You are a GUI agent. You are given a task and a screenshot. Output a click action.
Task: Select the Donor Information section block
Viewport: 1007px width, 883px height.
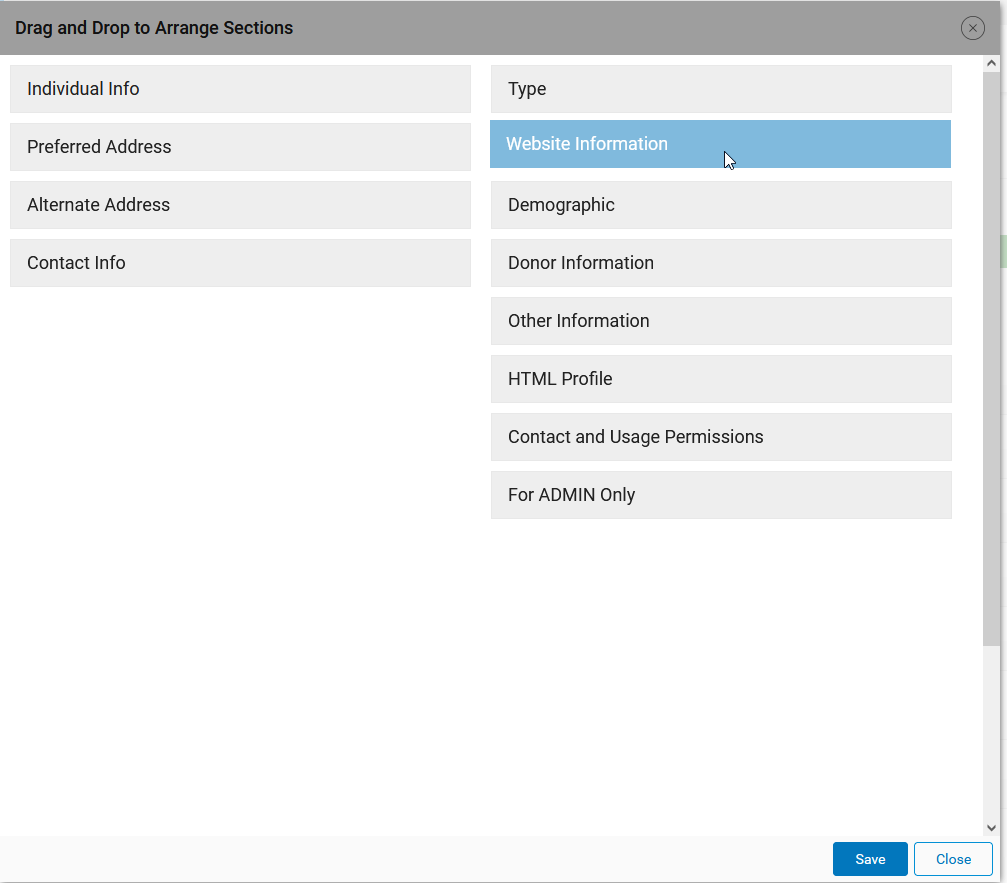pos(721,263)
